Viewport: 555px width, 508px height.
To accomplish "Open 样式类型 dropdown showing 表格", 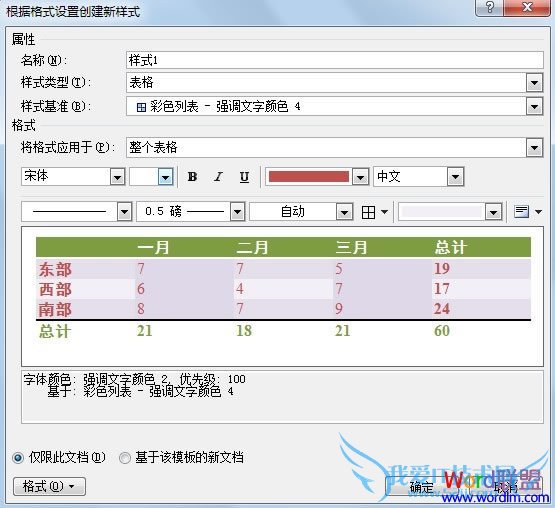I will click(x=334, y=83).
